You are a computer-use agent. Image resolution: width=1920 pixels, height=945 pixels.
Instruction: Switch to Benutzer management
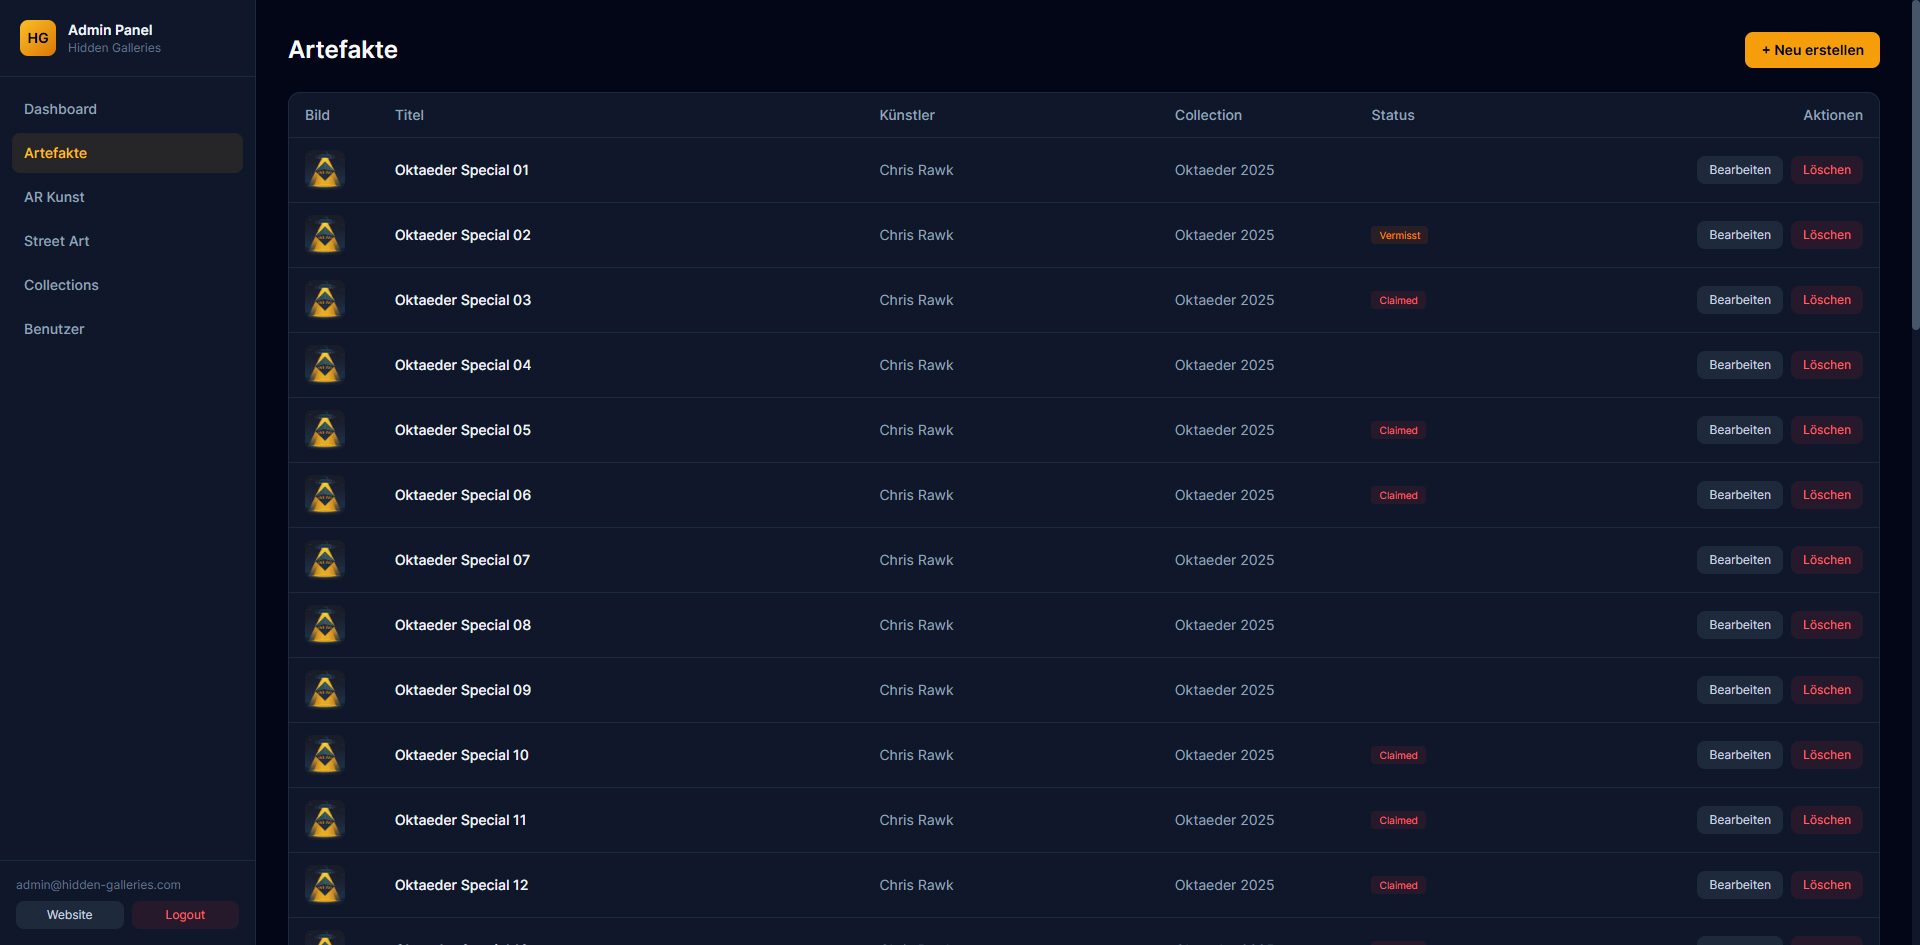tap(55, 329)
